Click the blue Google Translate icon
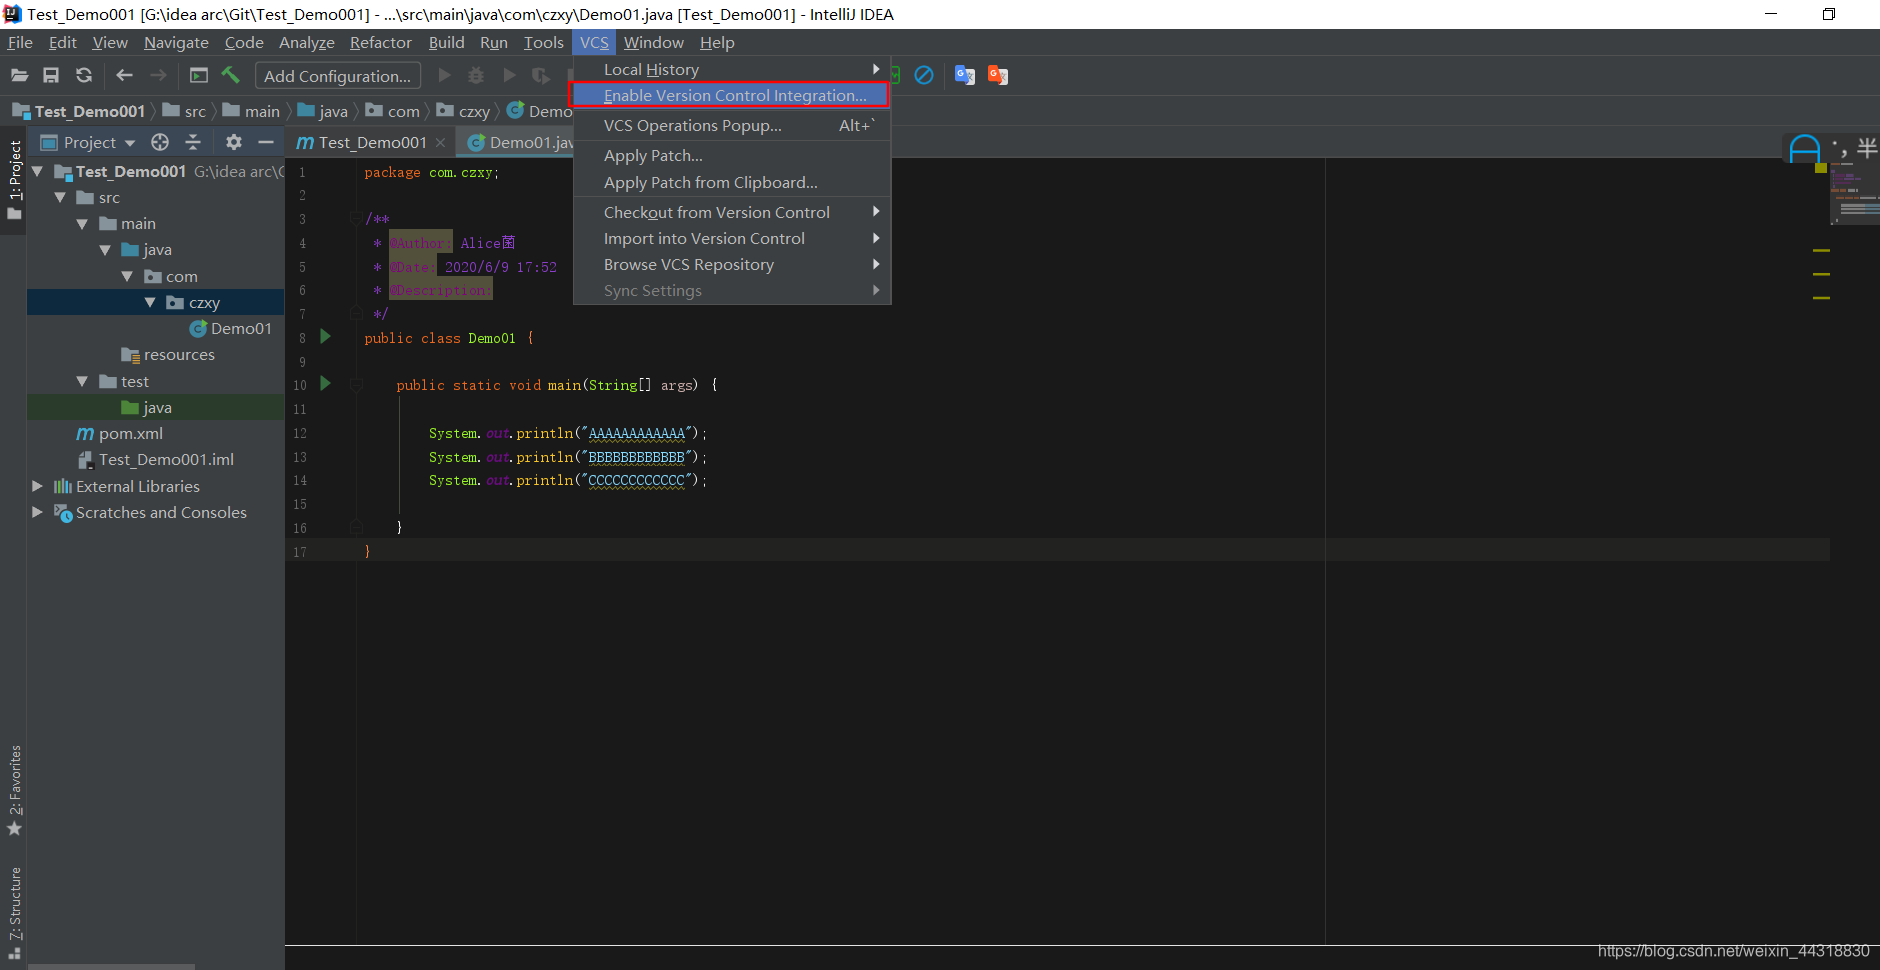This screenshot has width=1880, height=970. (965, 75)
